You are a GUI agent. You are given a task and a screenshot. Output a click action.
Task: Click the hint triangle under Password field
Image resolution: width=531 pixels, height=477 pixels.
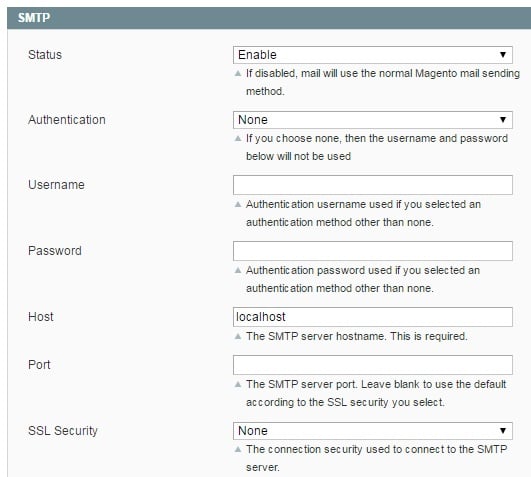click(238, 270)
